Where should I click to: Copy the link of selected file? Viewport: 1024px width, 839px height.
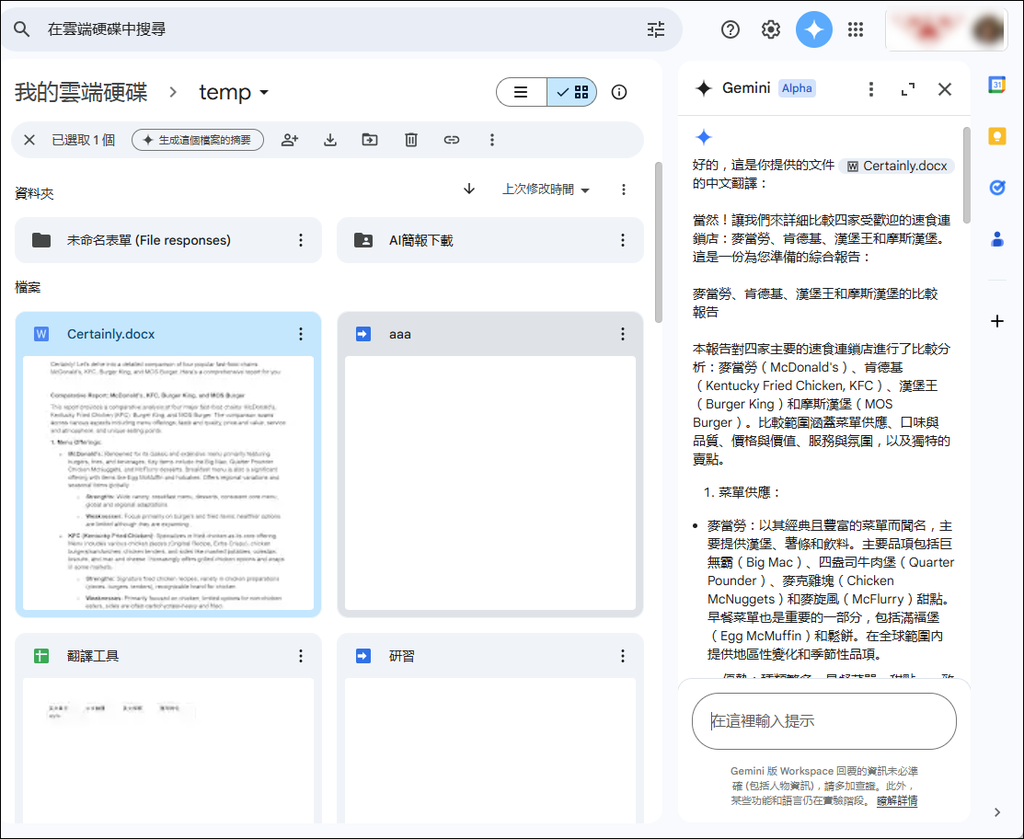coord(451,140)
